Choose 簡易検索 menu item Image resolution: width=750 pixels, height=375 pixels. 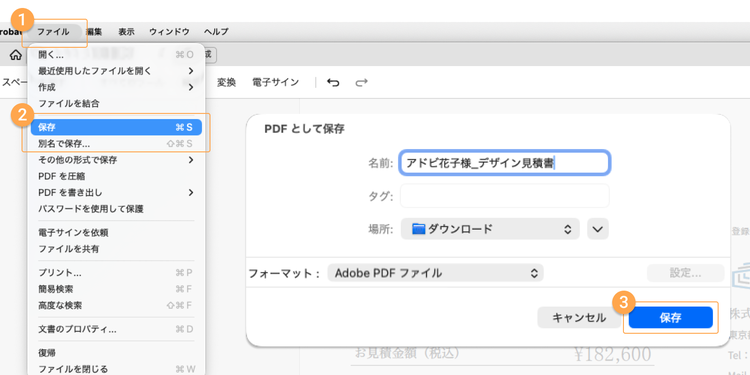116,289
